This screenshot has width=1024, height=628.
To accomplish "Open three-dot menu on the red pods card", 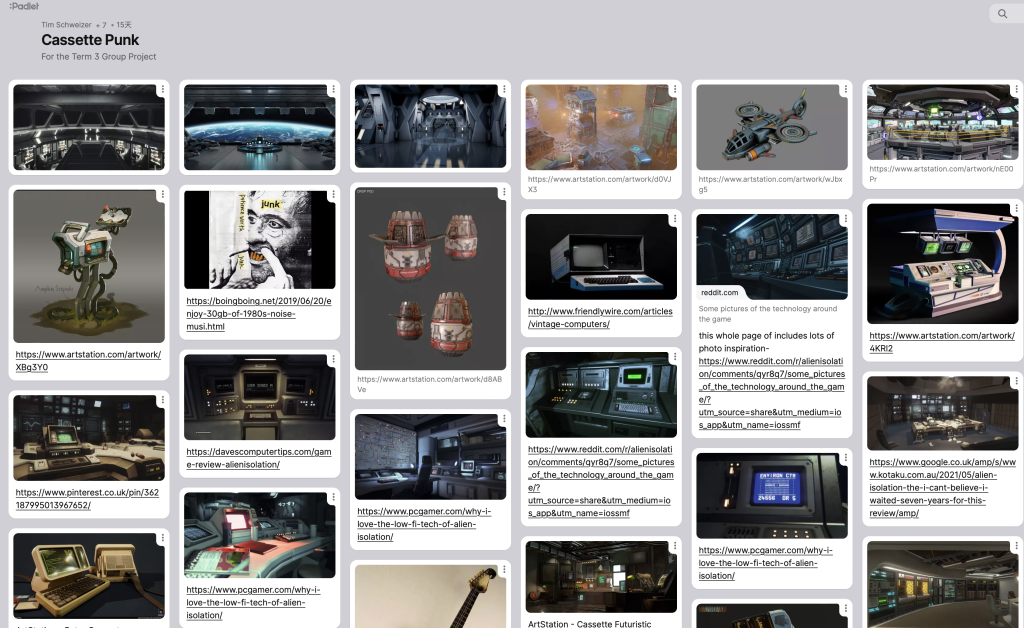I will coord(504,193).
